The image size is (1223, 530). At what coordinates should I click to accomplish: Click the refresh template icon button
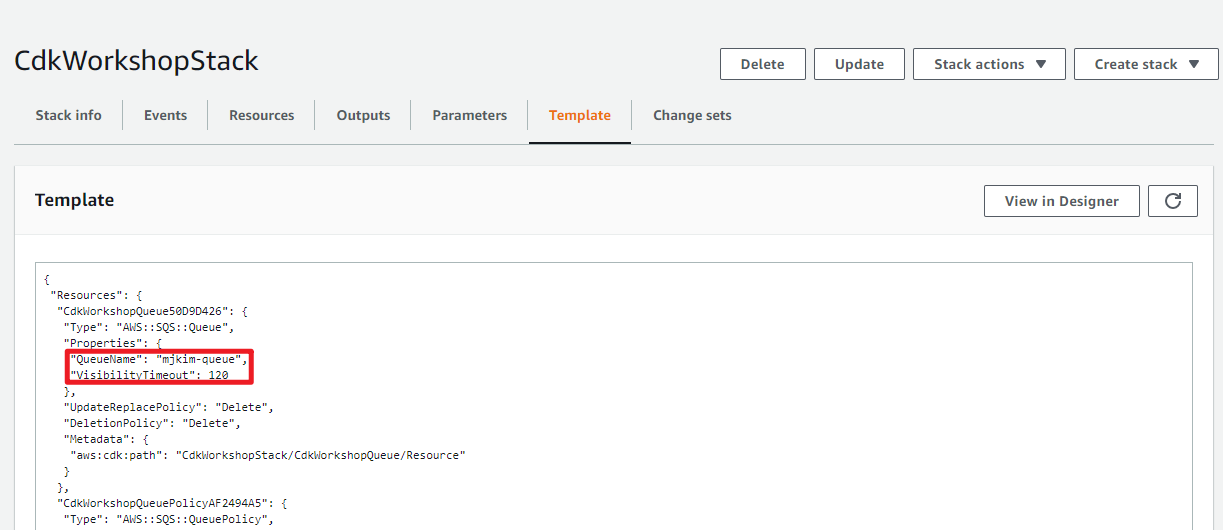point(1173,201)
